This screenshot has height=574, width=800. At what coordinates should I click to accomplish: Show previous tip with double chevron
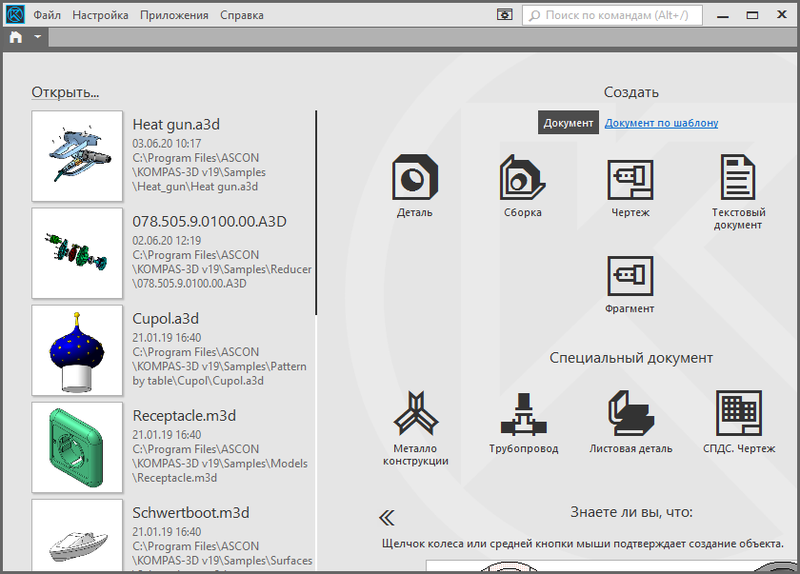click(387, 518)
